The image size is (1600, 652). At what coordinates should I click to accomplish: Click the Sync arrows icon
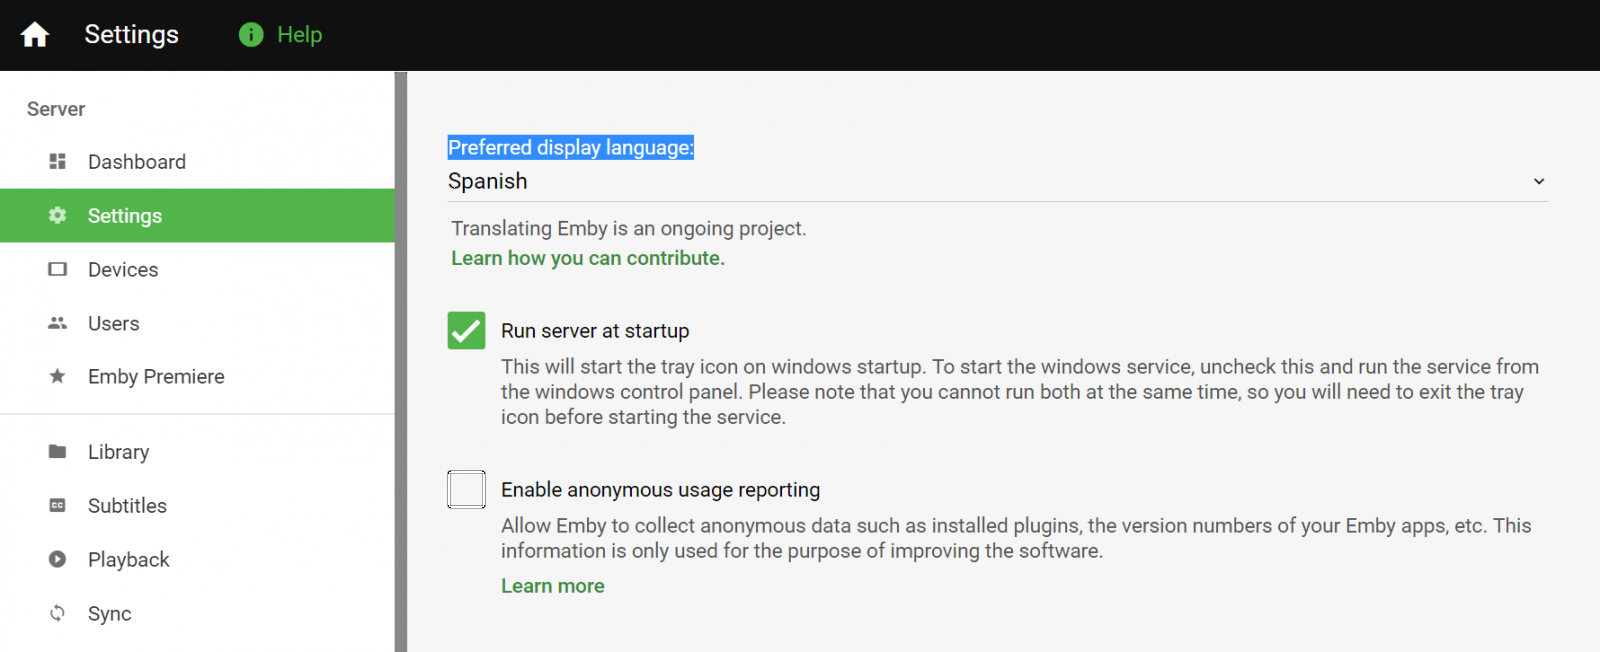(58, 613)
